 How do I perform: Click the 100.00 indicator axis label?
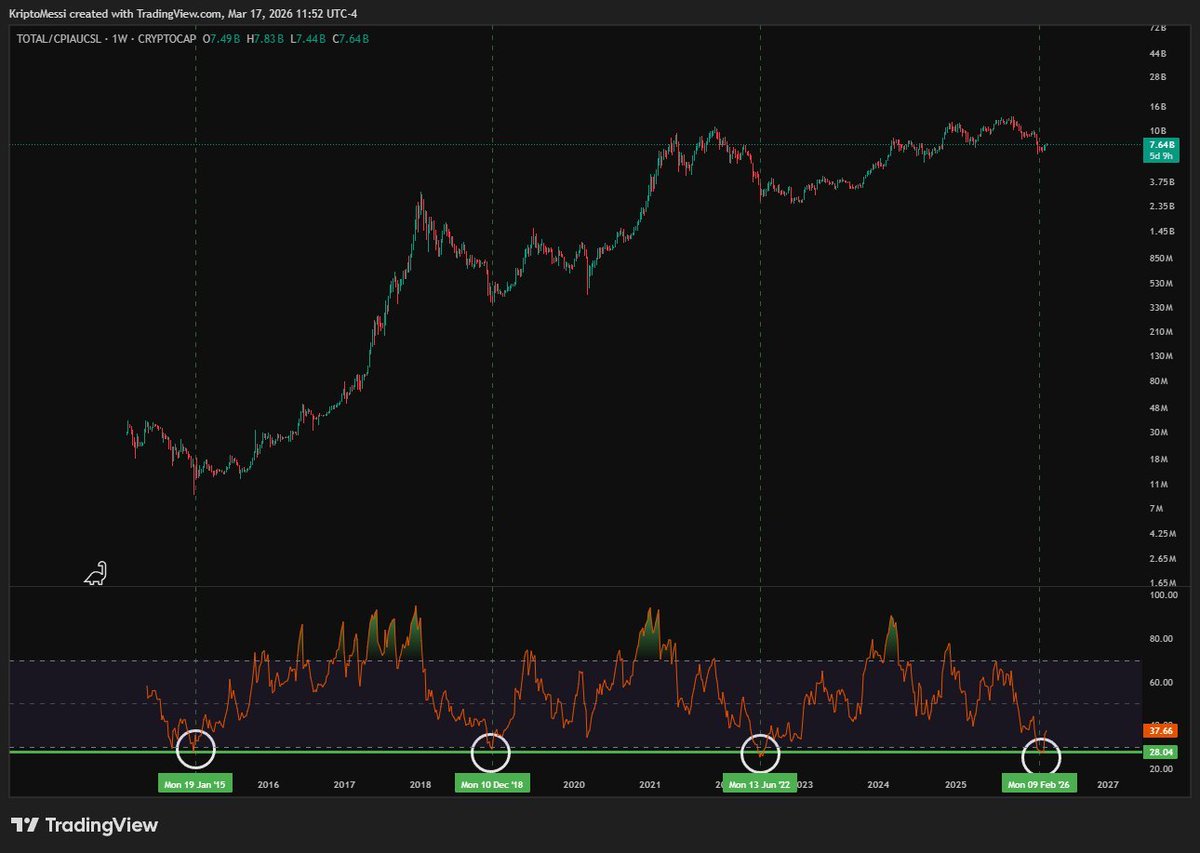click(1163, 595)
